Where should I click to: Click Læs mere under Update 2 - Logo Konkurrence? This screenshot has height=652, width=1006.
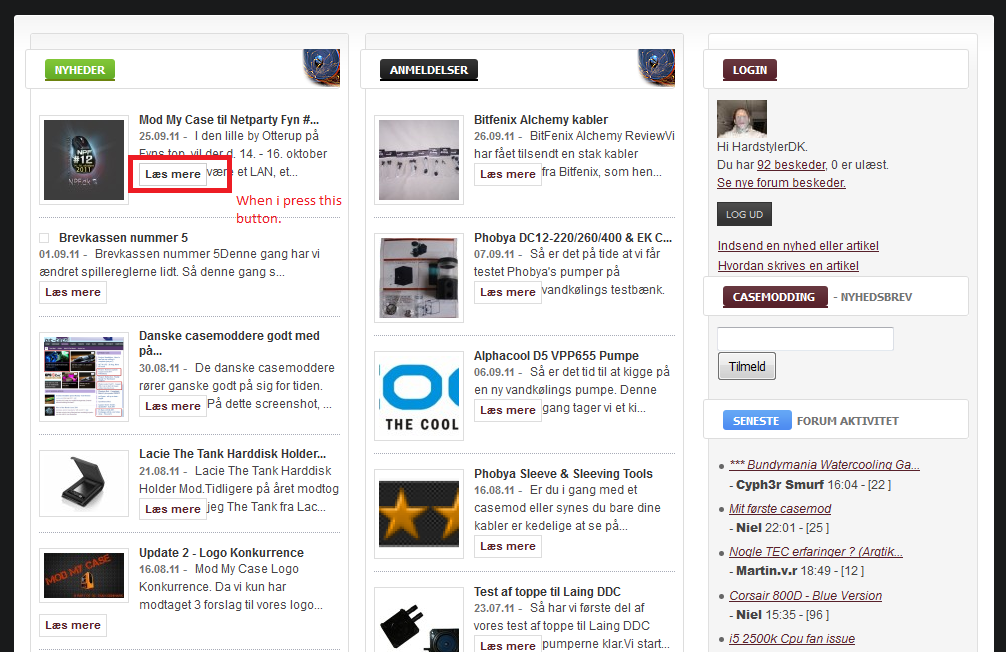point(72,625)
